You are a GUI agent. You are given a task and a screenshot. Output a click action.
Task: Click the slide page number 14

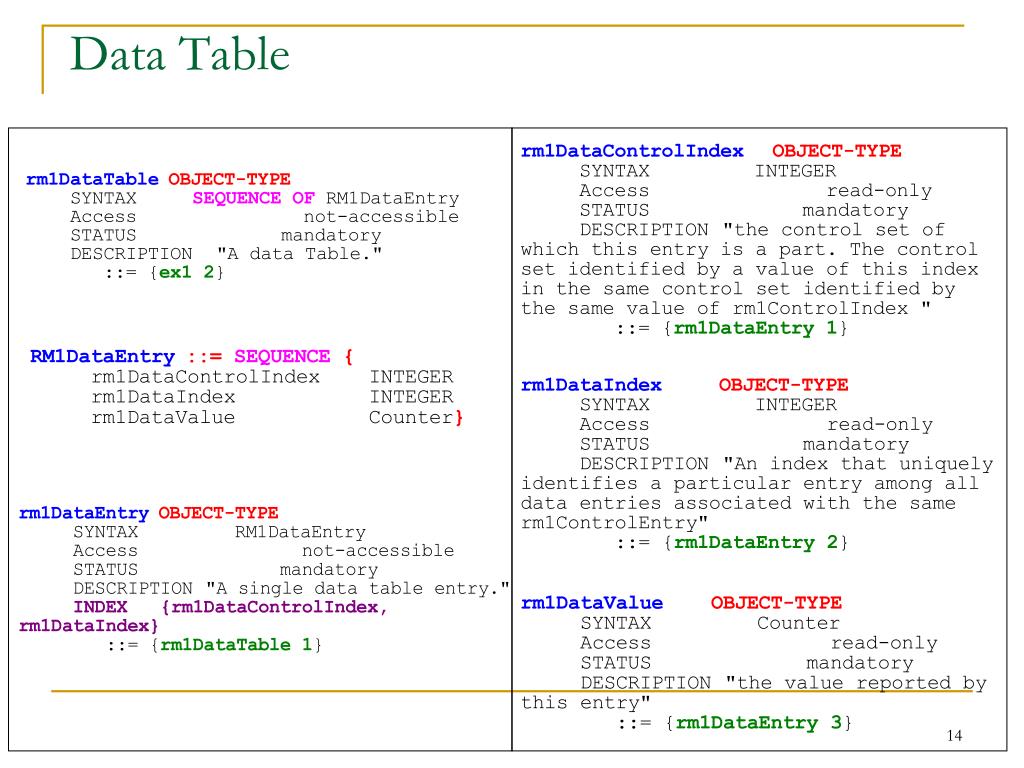coord(954,736)
